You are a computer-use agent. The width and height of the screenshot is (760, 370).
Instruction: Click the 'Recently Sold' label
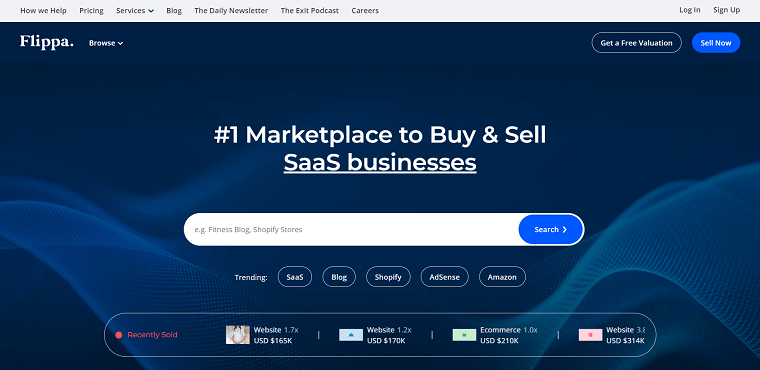[152, 335]
